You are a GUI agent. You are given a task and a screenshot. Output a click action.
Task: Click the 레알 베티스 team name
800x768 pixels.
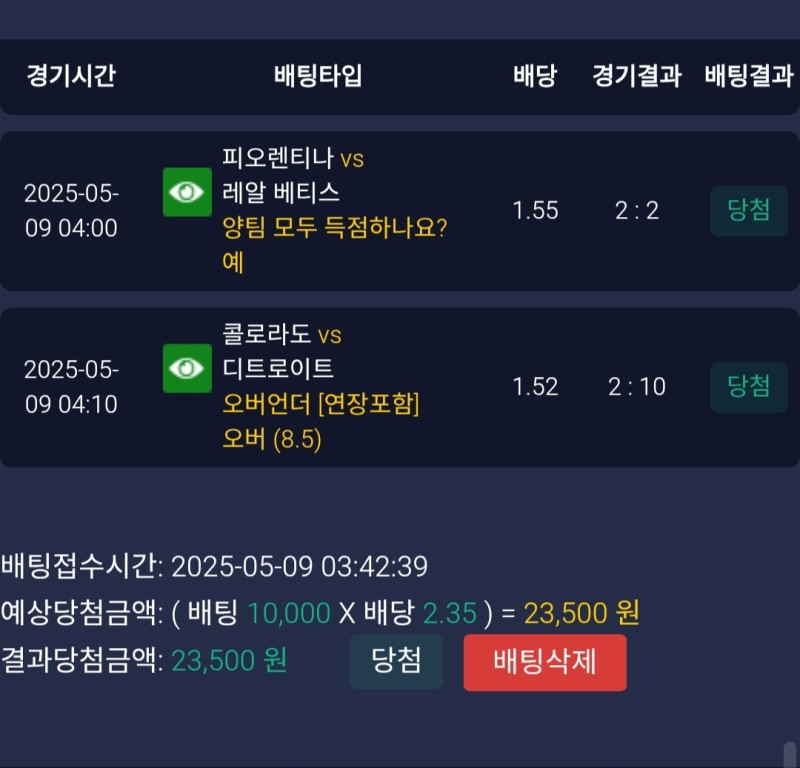click(281, 193)
